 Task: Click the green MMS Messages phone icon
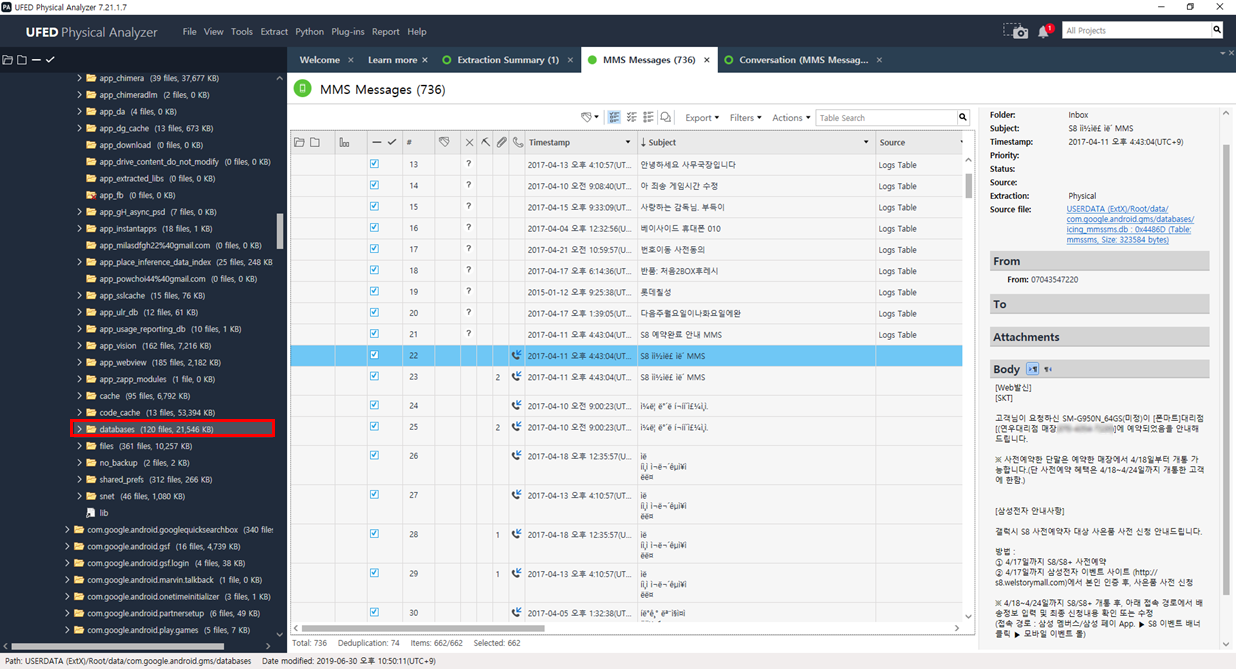(302, 89)
